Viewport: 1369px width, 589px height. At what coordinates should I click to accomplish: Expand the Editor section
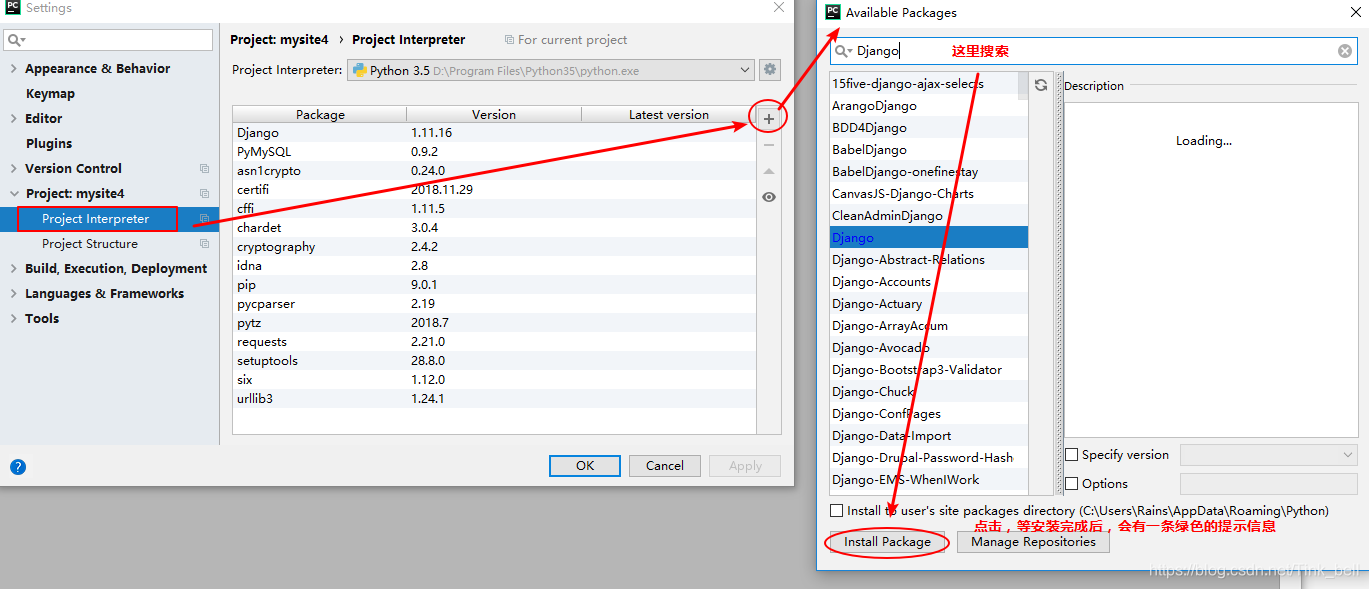pyautogui.click(x=13, y=119)
